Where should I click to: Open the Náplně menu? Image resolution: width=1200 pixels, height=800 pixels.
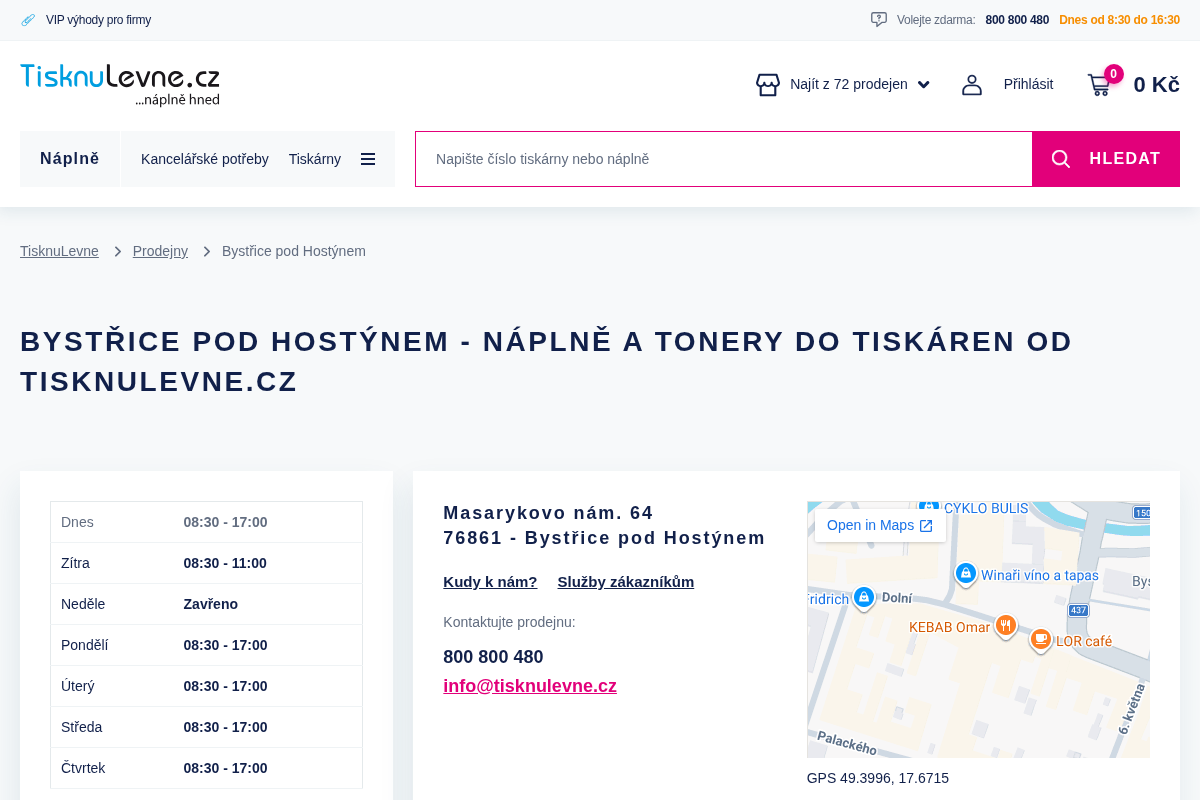coord(70,158)
